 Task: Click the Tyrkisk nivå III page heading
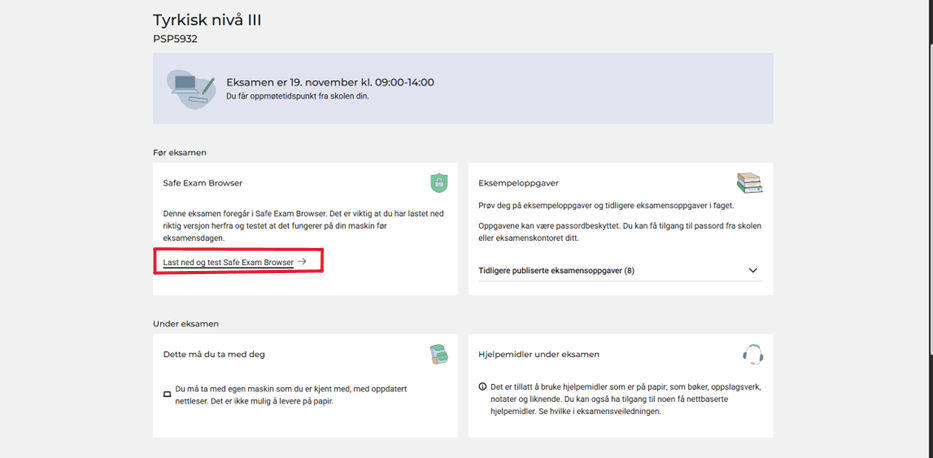207,20
